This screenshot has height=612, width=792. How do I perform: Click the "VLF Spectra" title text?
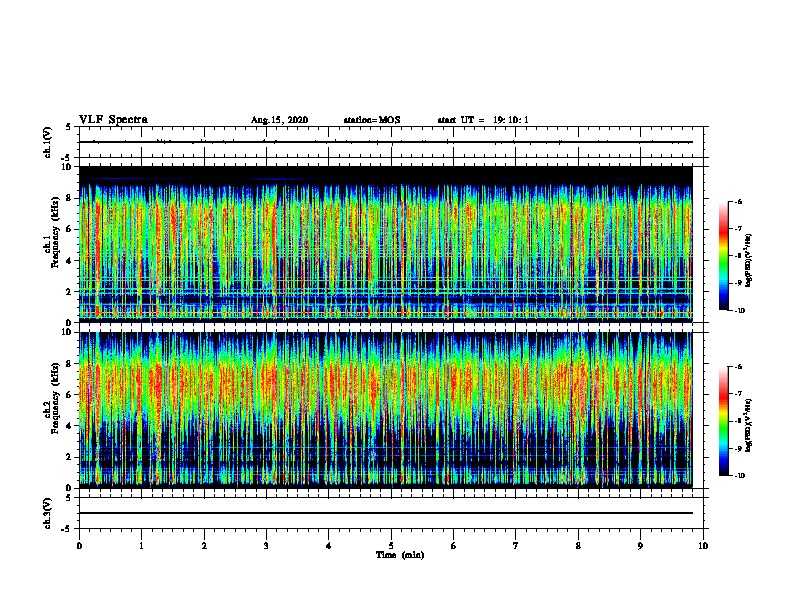coord(113,120)
